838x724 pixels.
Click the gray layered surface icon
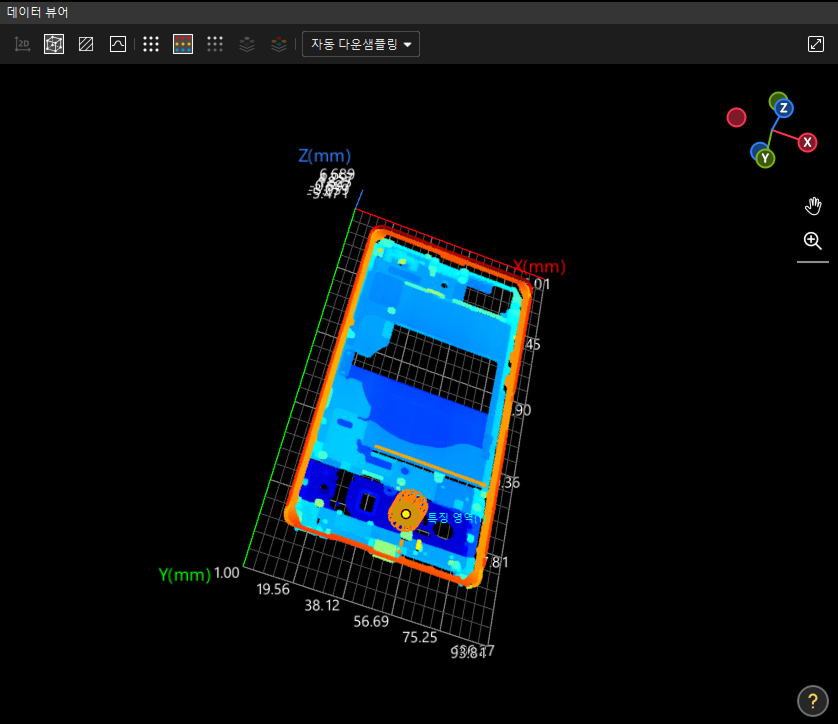tap(246, 44)
